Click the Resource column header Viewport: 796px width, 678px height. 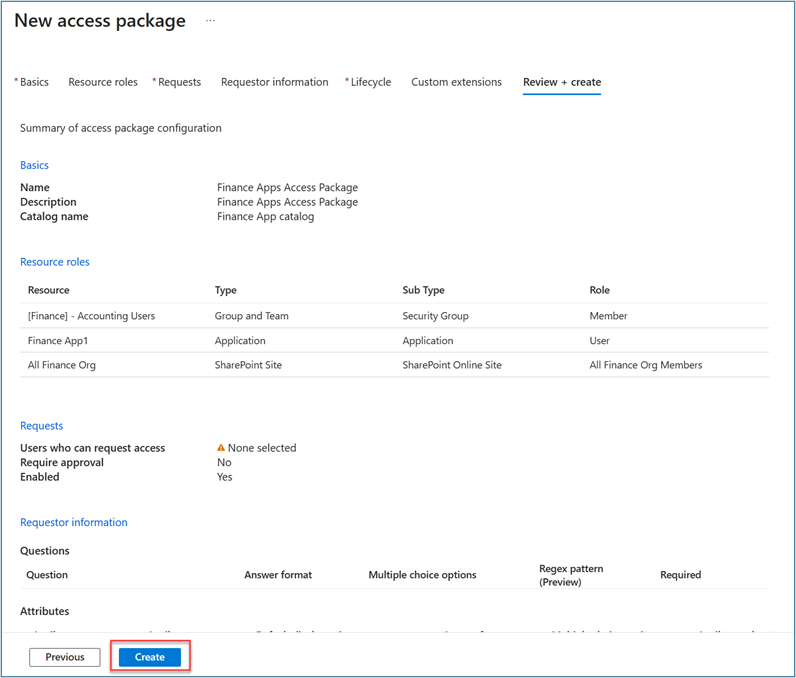click(x=49, y=290)
